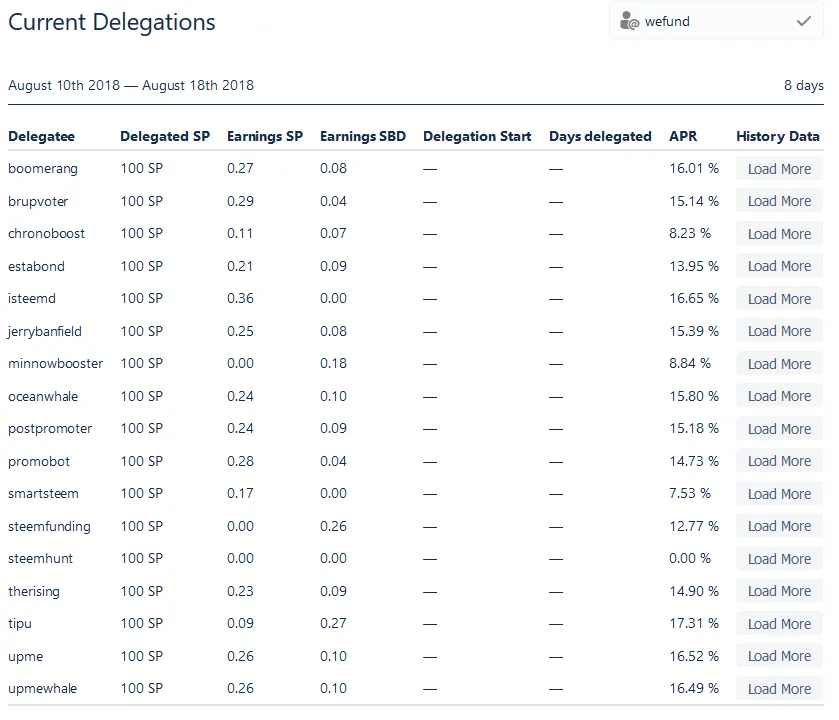Select the therising delegatee name
Screen dimensions: 839x720
point(34,592)
